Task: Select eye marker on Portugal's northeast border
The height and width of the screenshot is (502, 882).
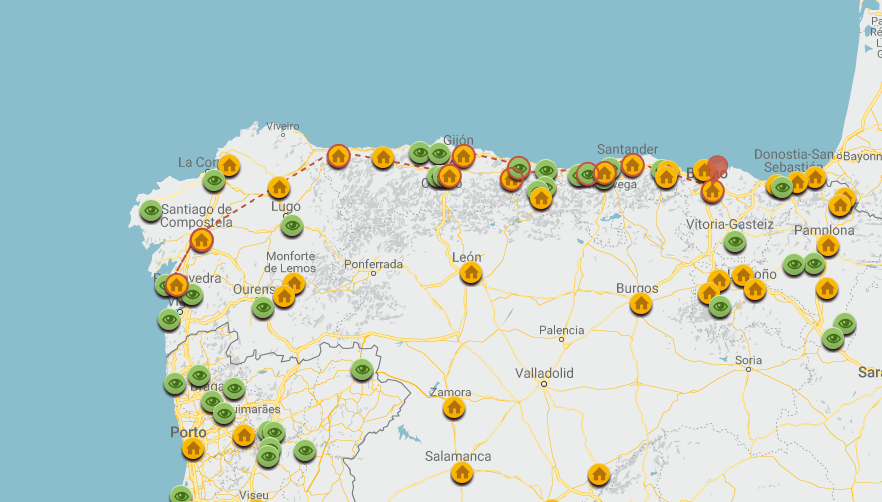Action: (362, 370)
